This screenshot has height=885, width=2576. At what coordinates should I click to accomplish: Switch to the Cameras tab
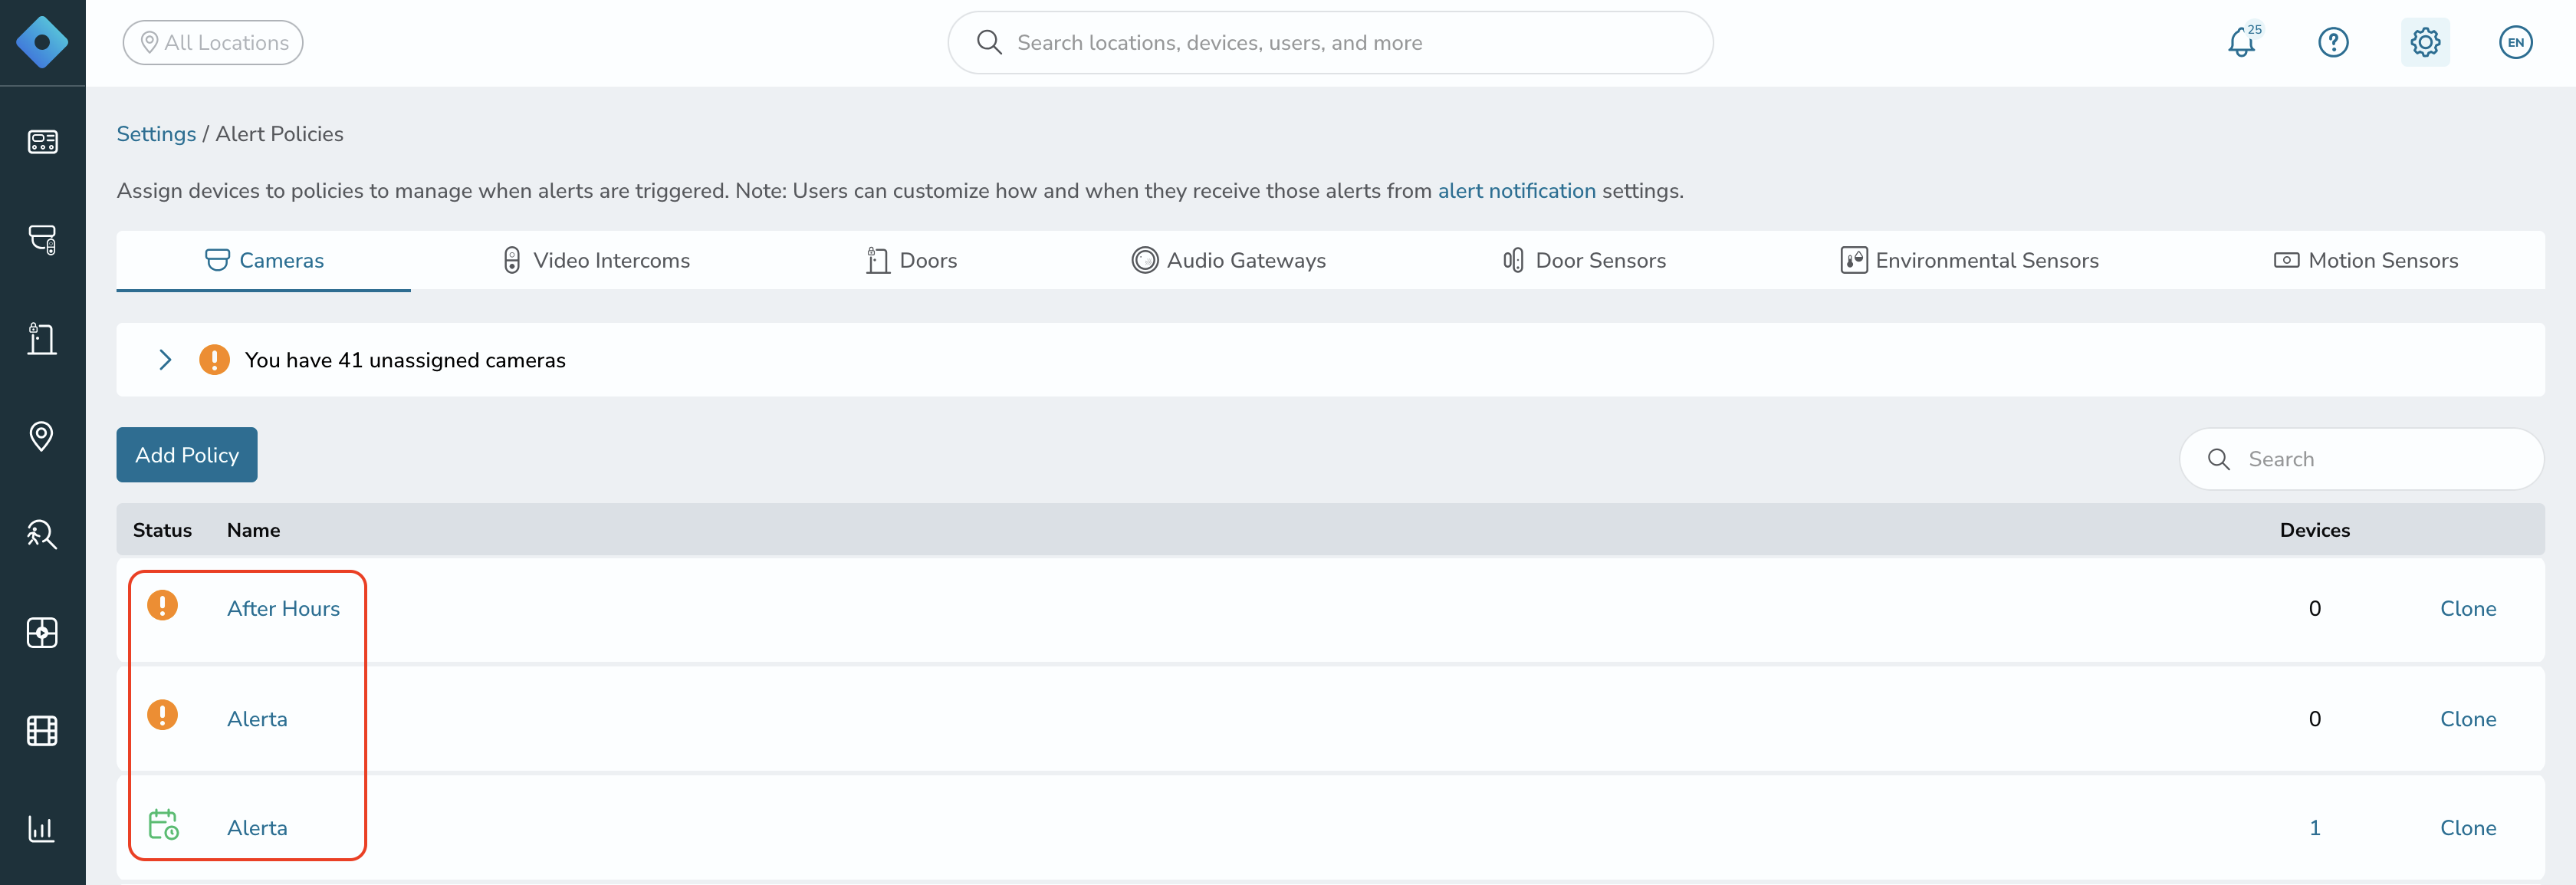pos(264,260)
